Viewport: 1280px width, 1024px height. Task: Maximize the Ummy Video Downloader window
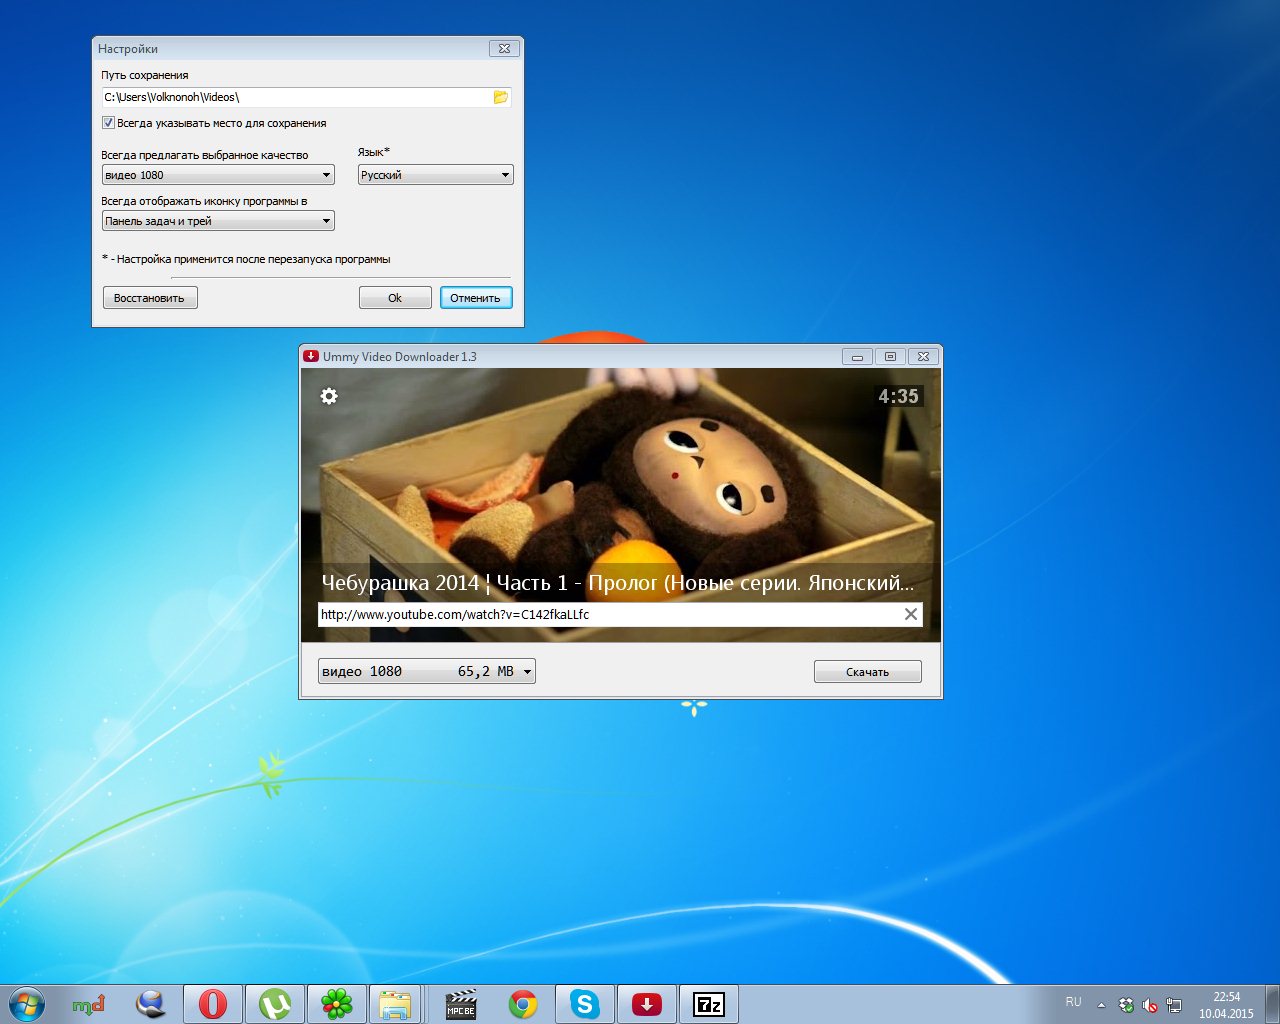pyautogui.click(x=890, y=357)
